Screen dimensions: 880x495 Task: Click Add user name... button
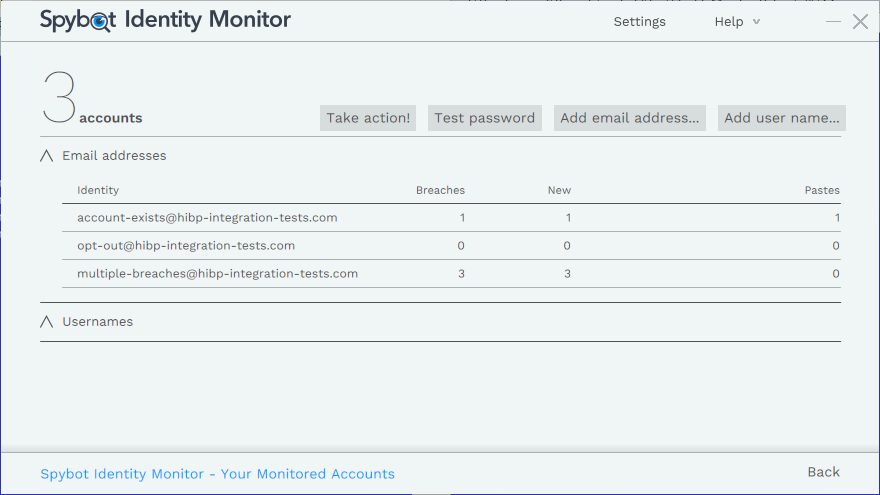(x=782, y=118)
